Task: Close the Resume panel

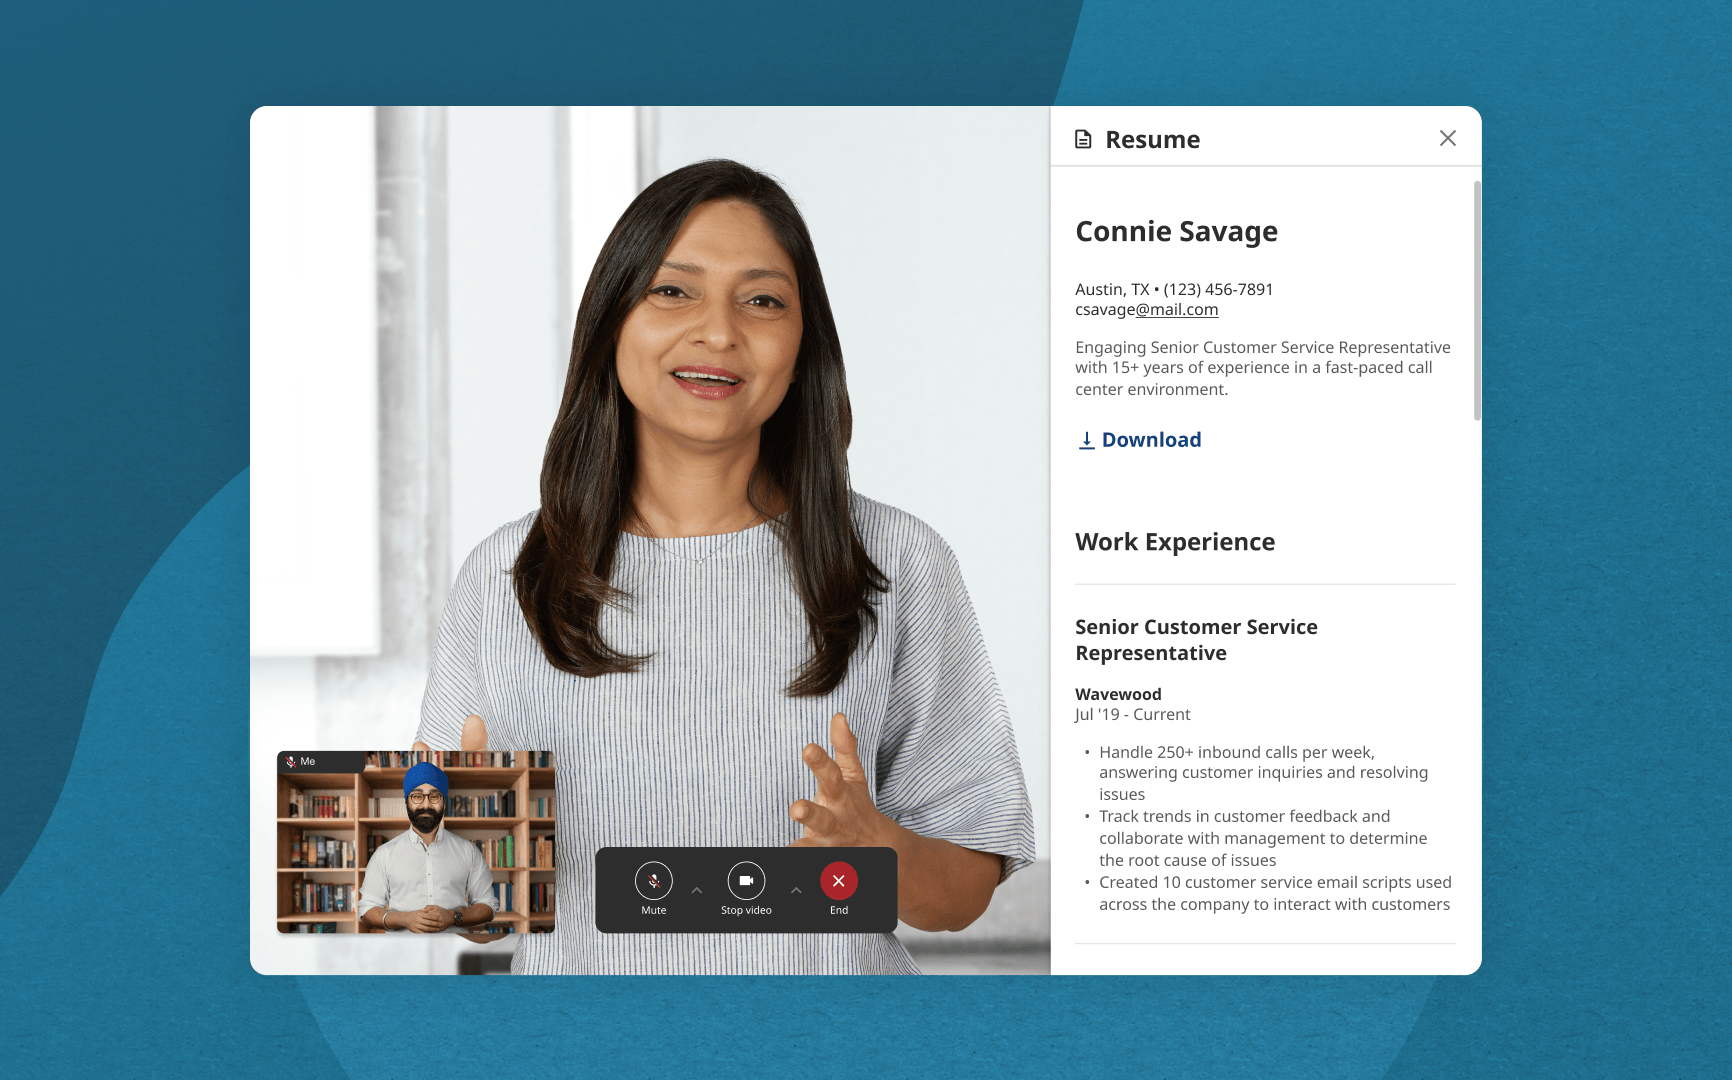Action: (1447, 138)
